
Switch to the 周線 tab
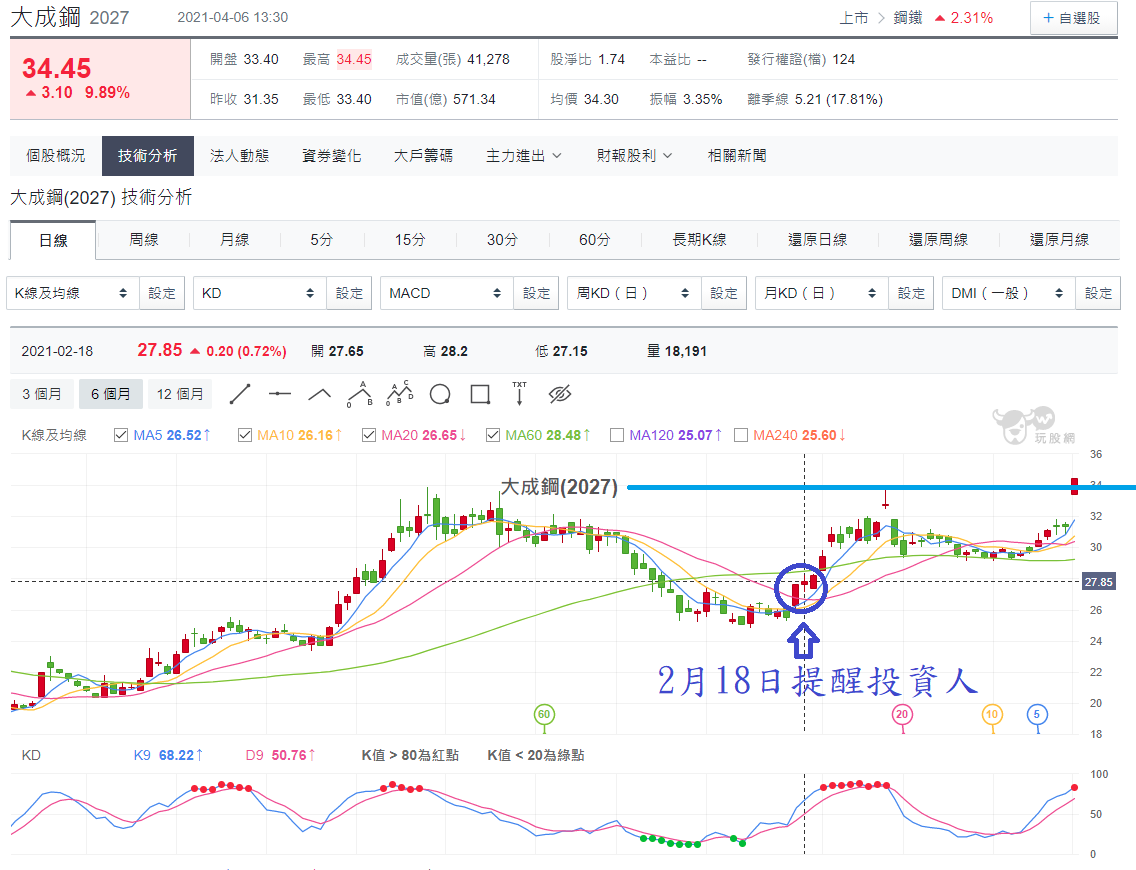143,240
